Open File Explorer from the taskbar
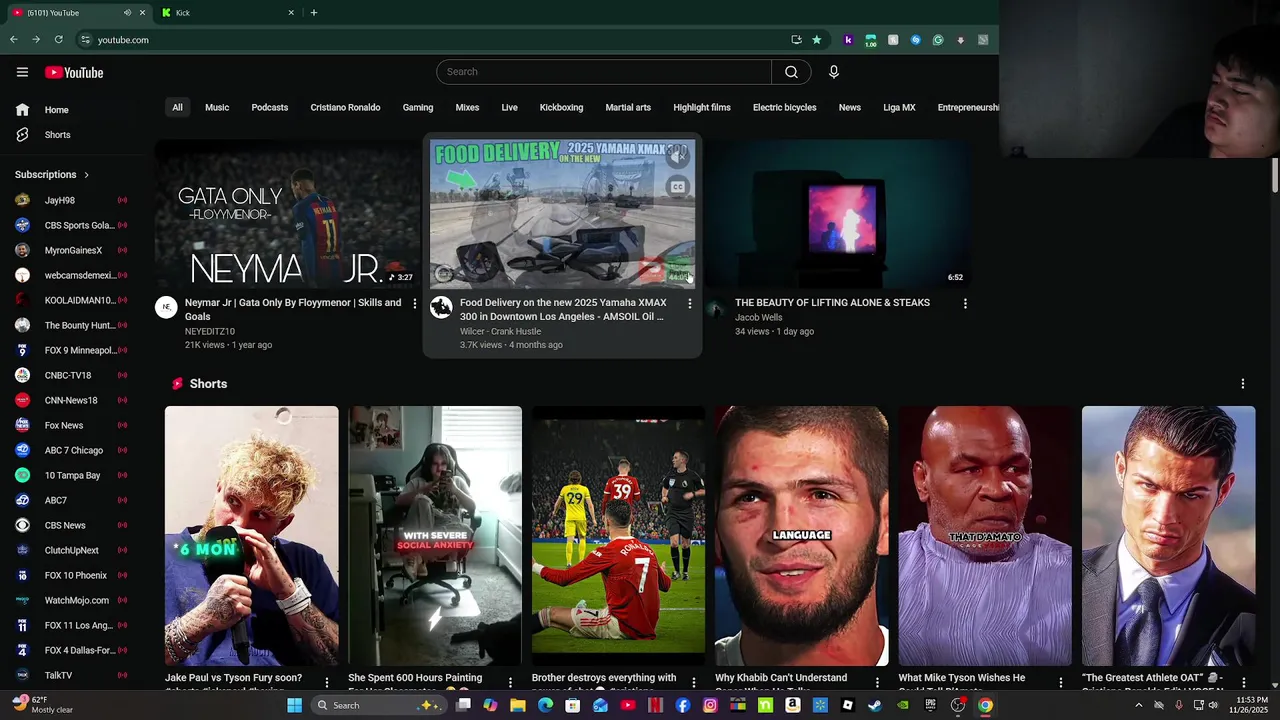The width and height of the screenshot is (1280, 720). (x=518, y=705)
